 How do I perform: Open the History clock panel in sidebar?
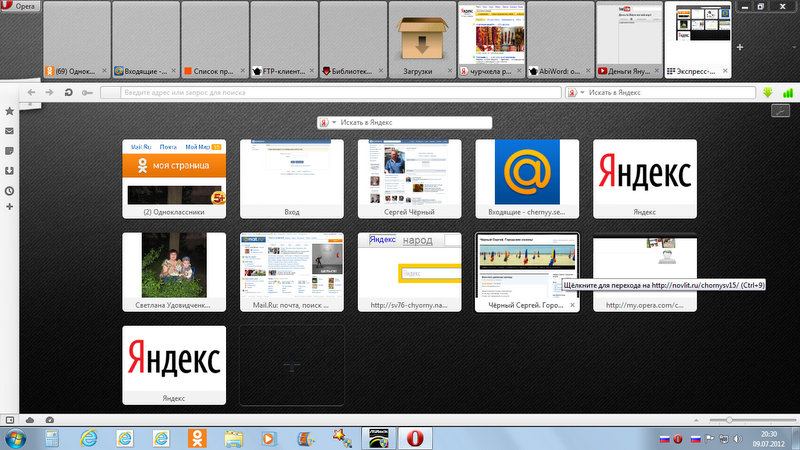pyautogui.click(x=9, y=191)
